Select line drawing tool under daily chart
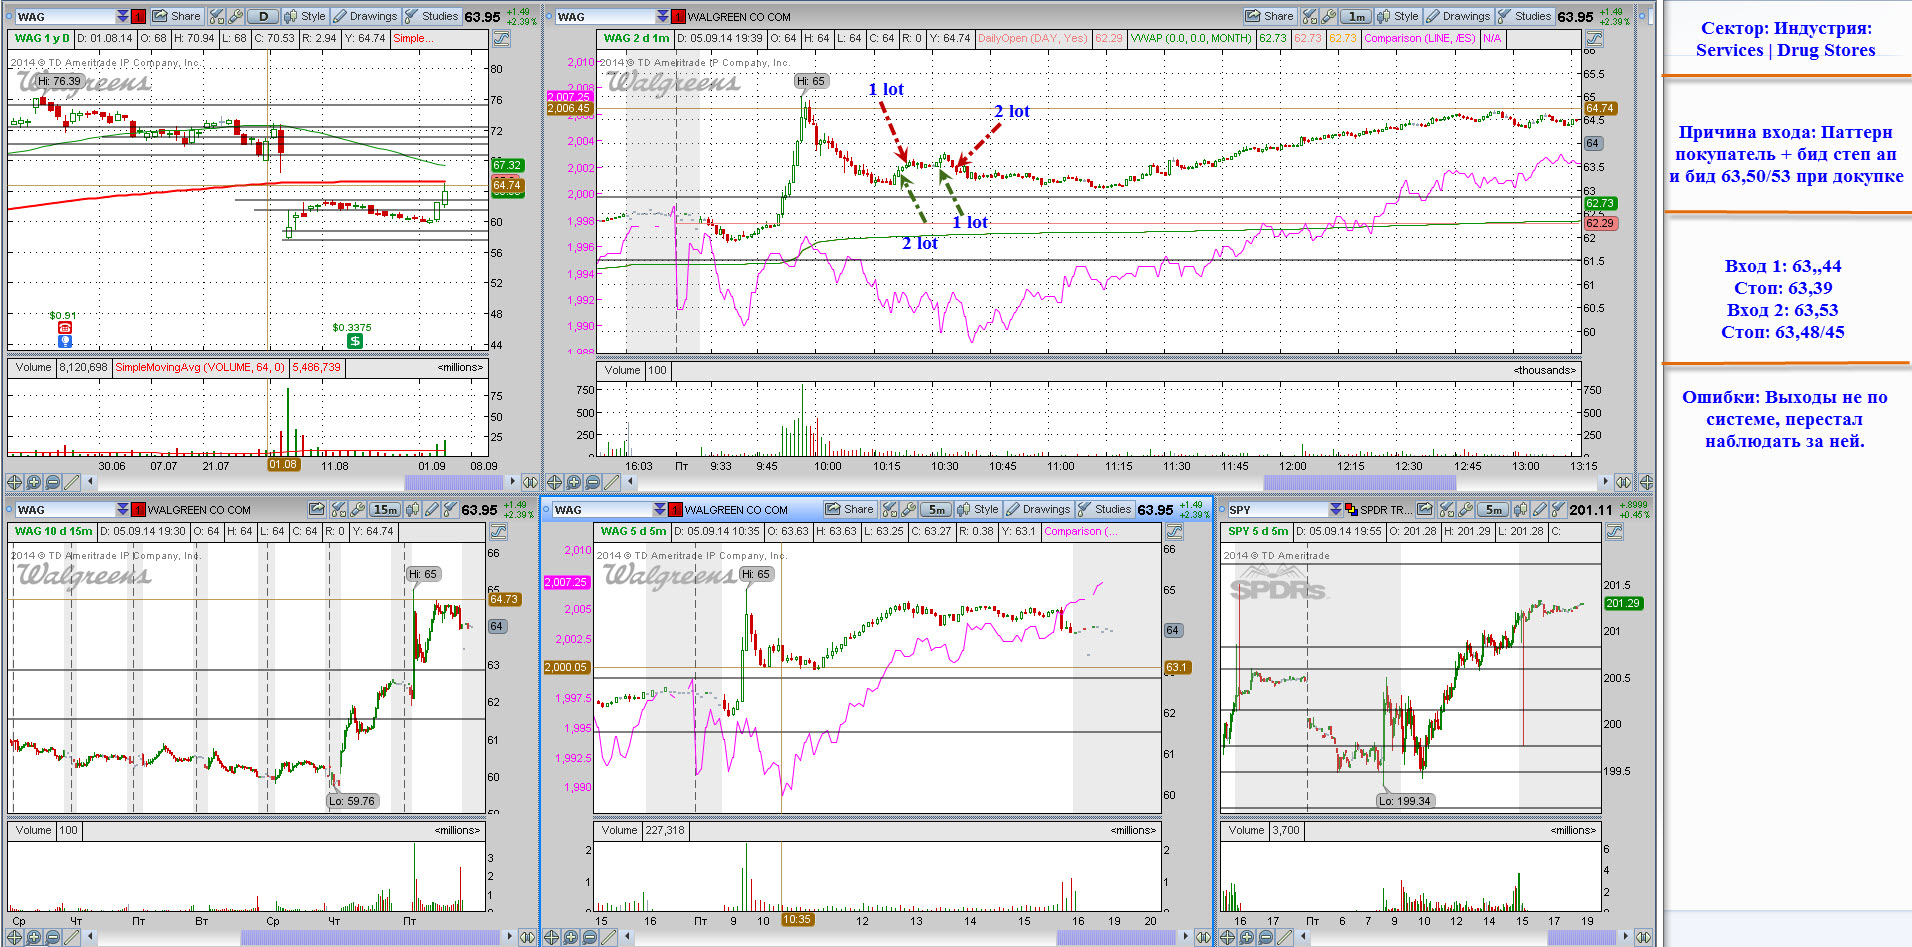 pyautogui.click(x=72, y=482)
